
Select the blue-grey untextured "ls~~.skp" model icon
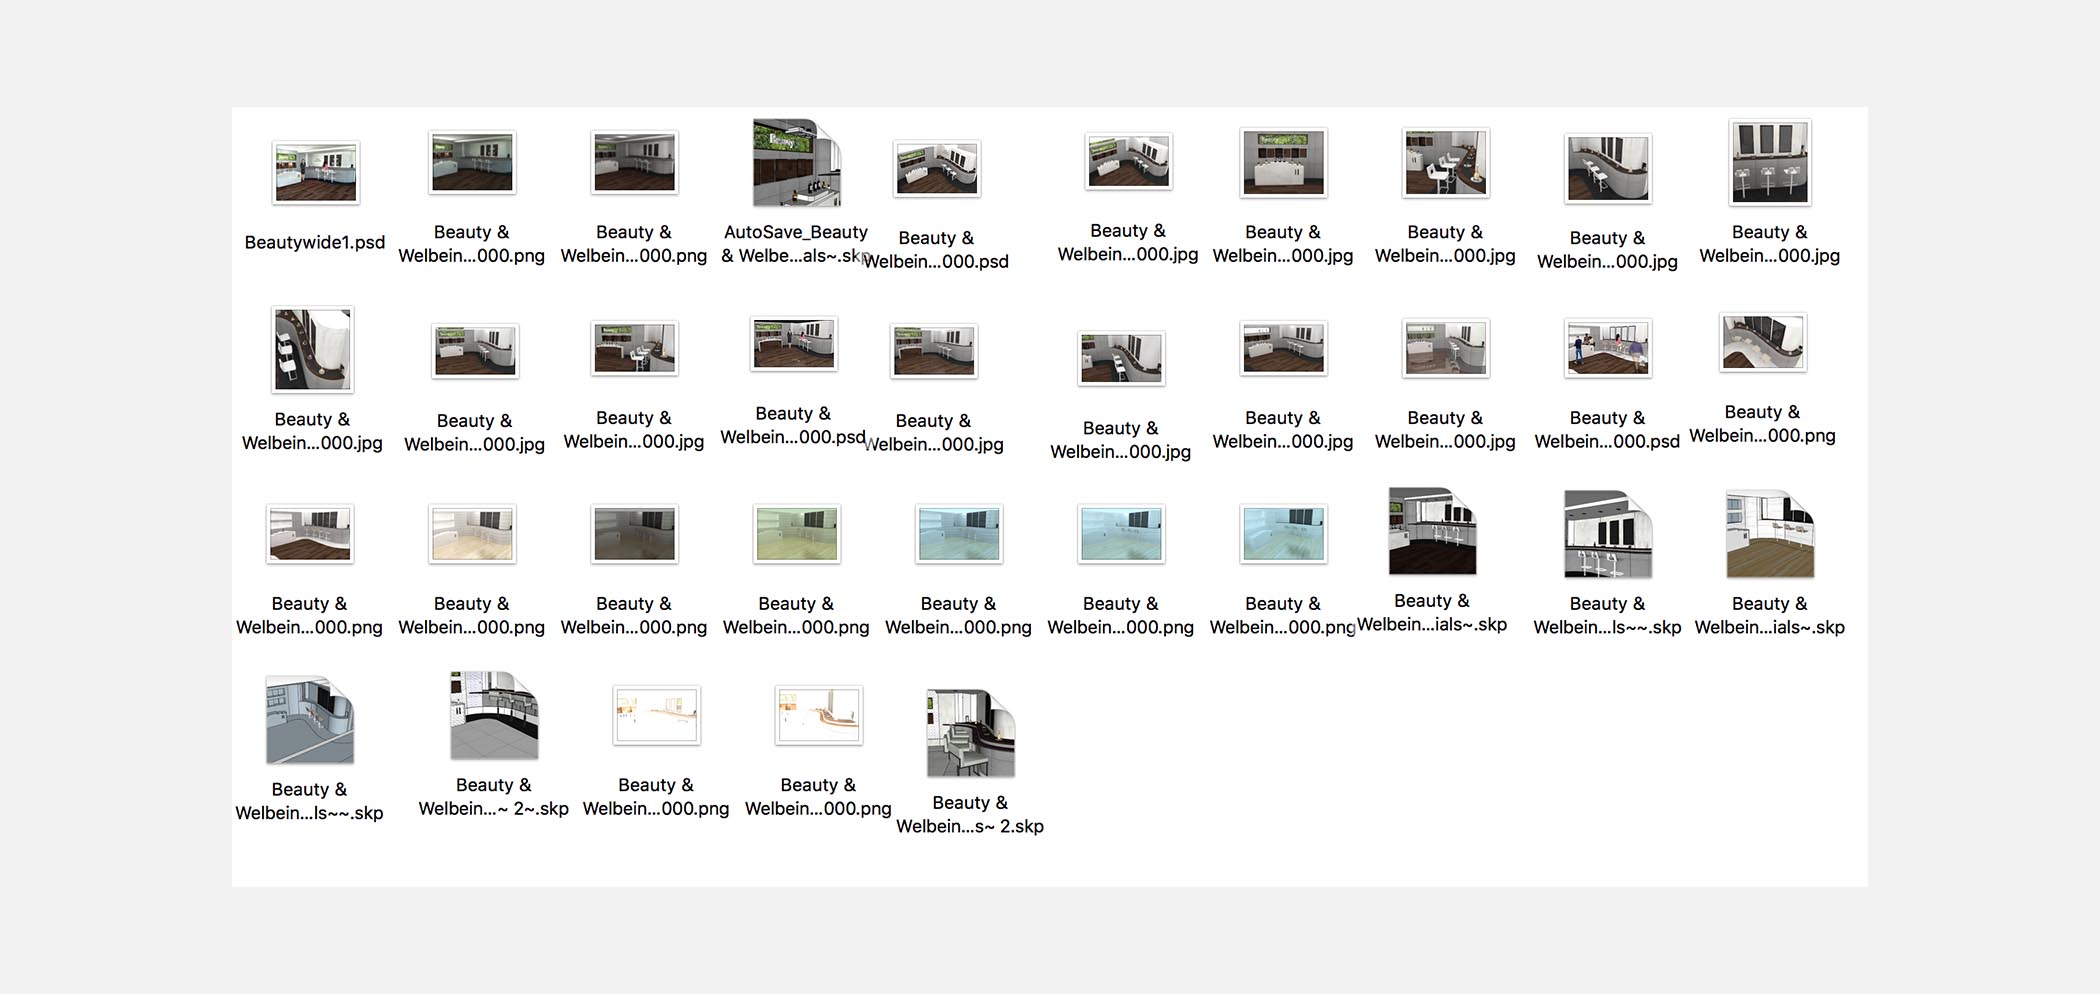point(310,720)
